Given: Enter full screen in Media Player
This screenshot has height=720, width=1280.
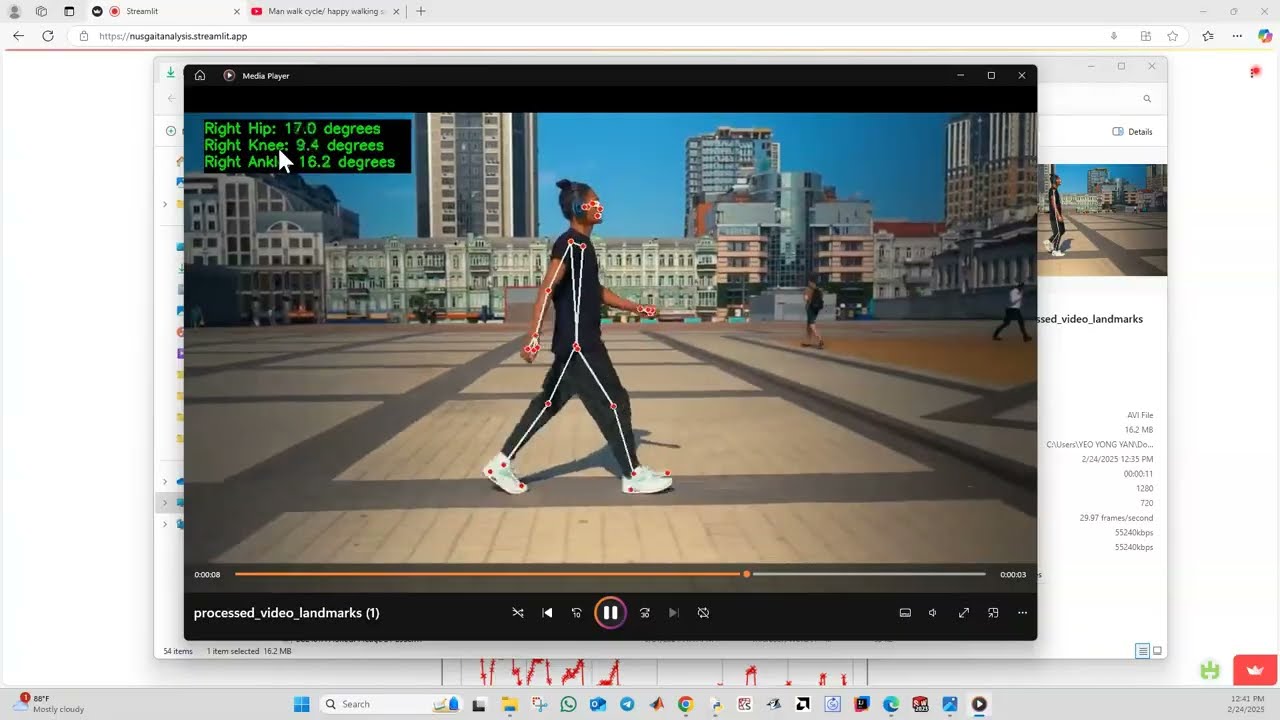Looking at the screenshot, I should [x=964, y=613].
